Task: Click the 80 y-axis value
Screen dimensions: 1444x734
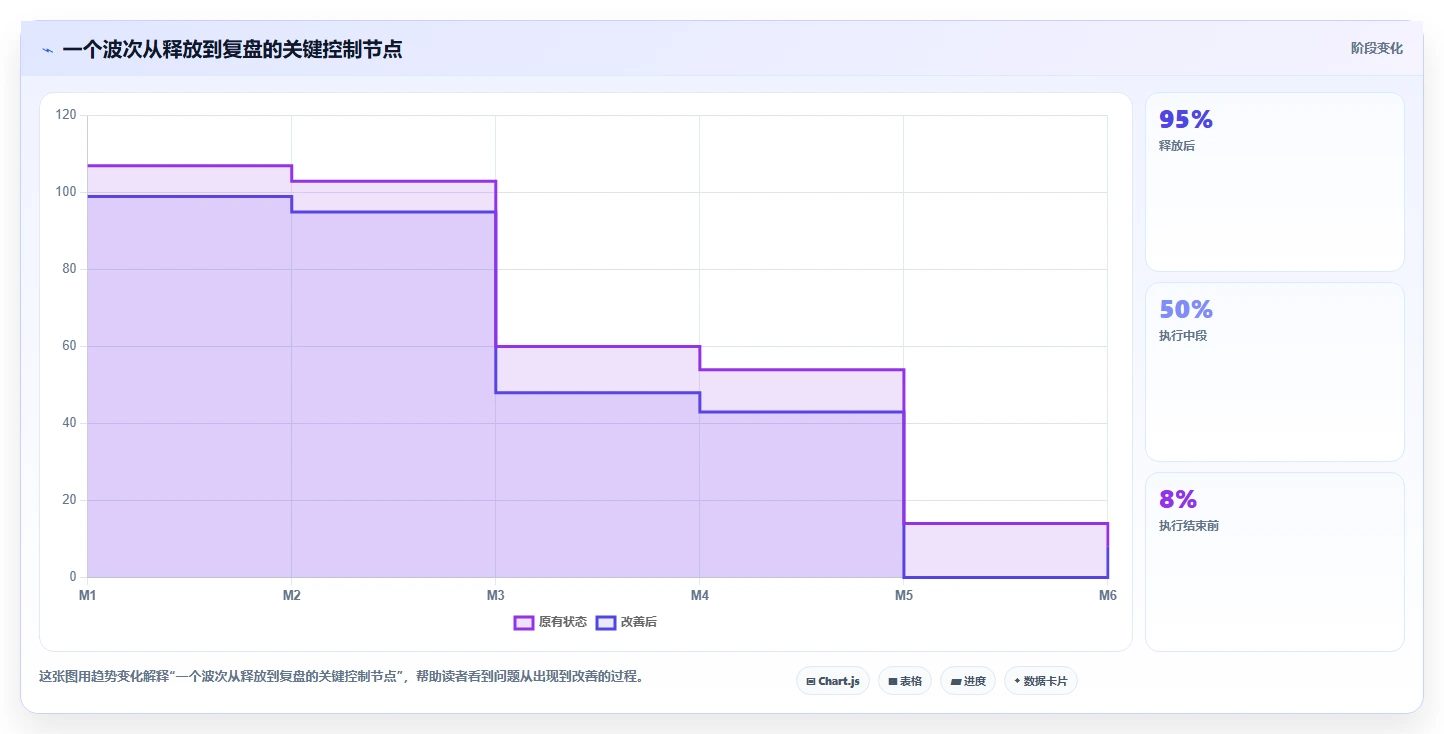Action: [x=69, y=269]
